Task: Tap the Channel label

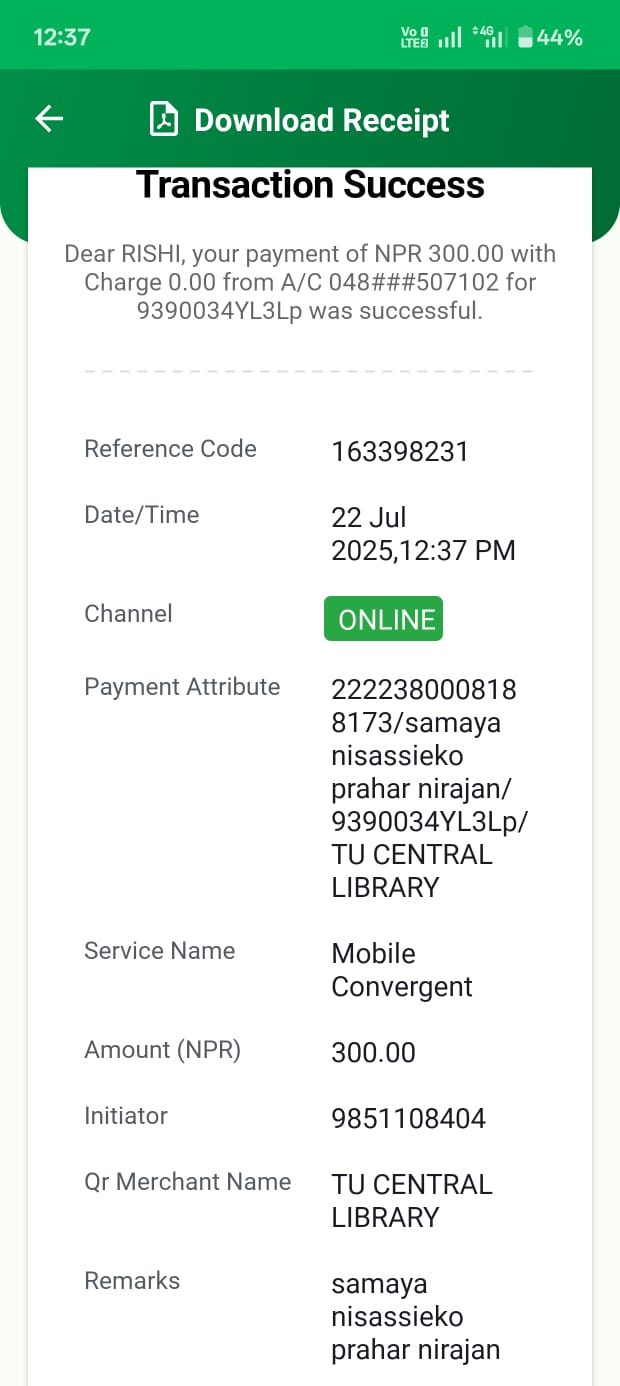Action: [x=128, y=613]
